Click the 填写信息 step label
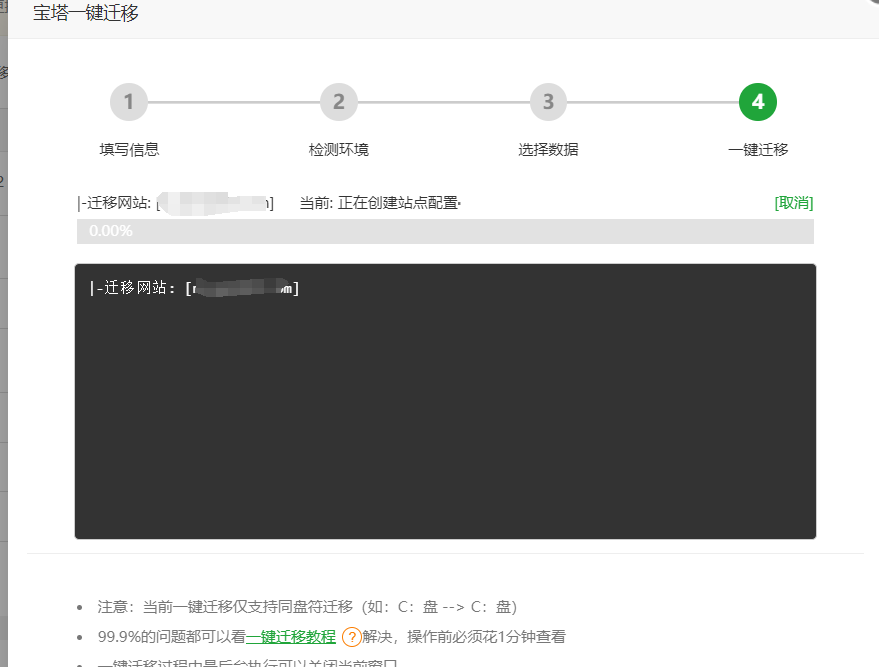 coord(129,150)
